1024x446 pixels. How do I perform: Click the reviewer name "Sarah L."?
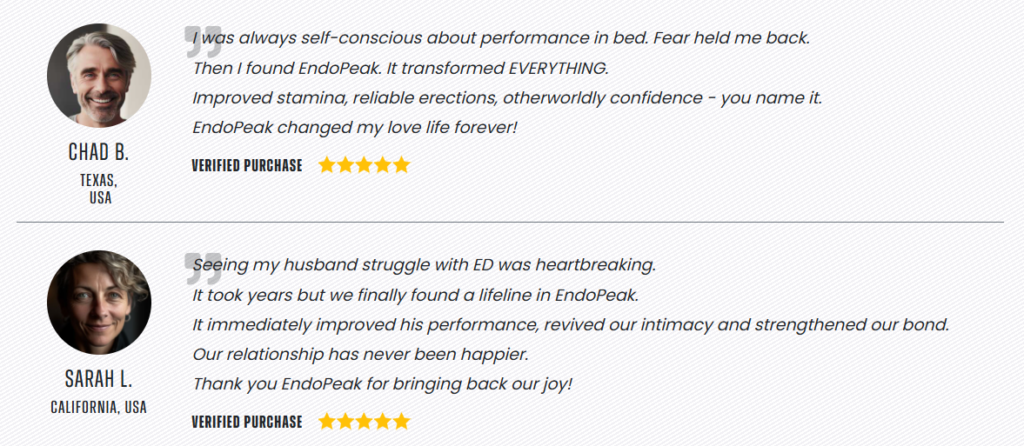click(98, 380)
